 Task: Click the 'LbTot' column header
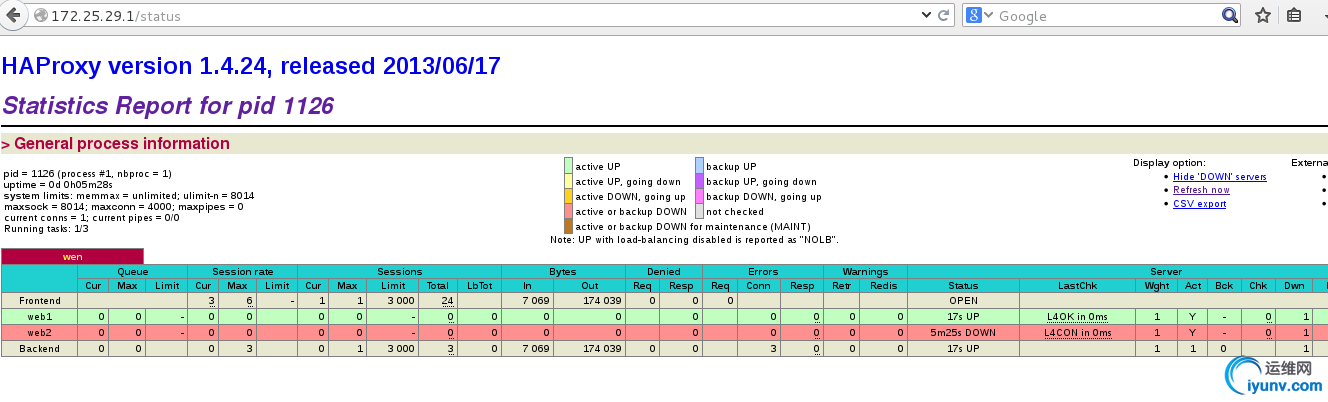479,286
